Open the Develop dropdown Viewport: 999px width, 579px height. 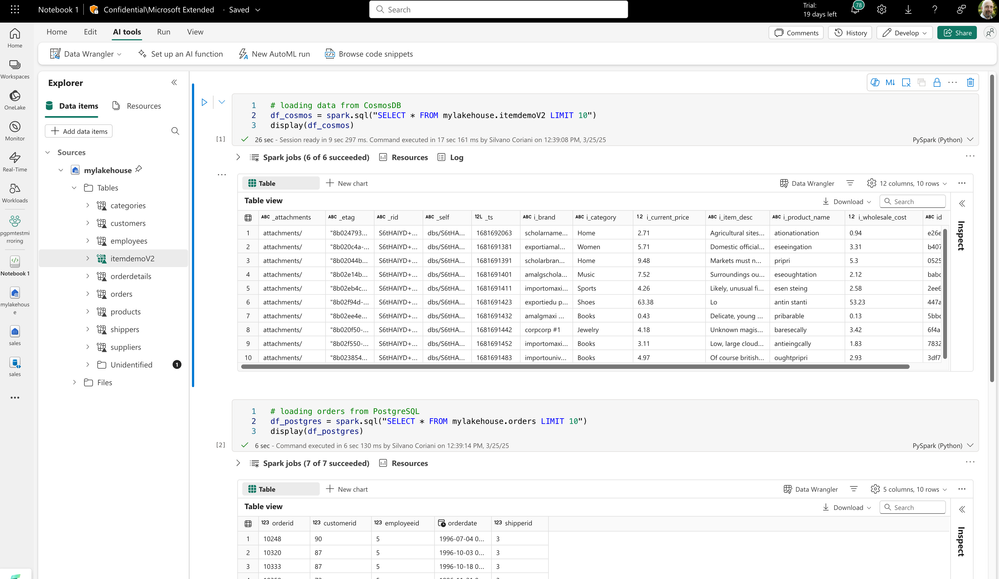click(x=905, y=32)
